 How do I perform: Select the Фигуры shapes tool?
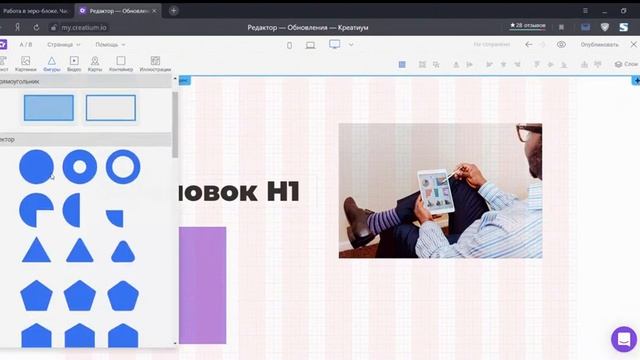coord(52,64)
